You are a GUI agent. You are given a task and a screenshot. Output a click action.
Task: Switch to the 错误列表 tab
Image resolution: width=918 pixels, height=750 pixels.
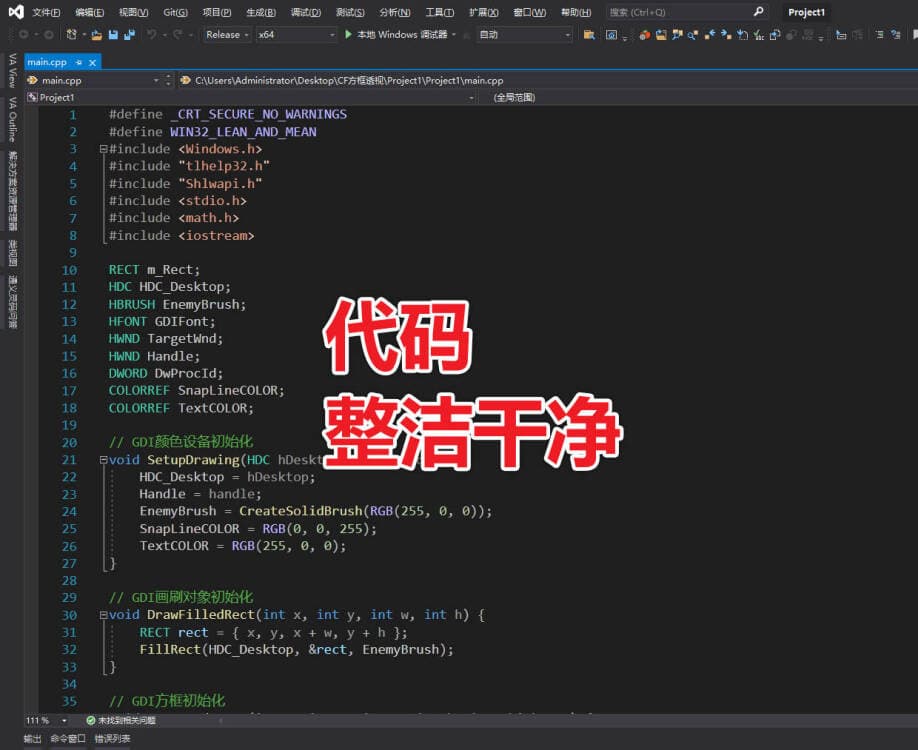point(112,739)
